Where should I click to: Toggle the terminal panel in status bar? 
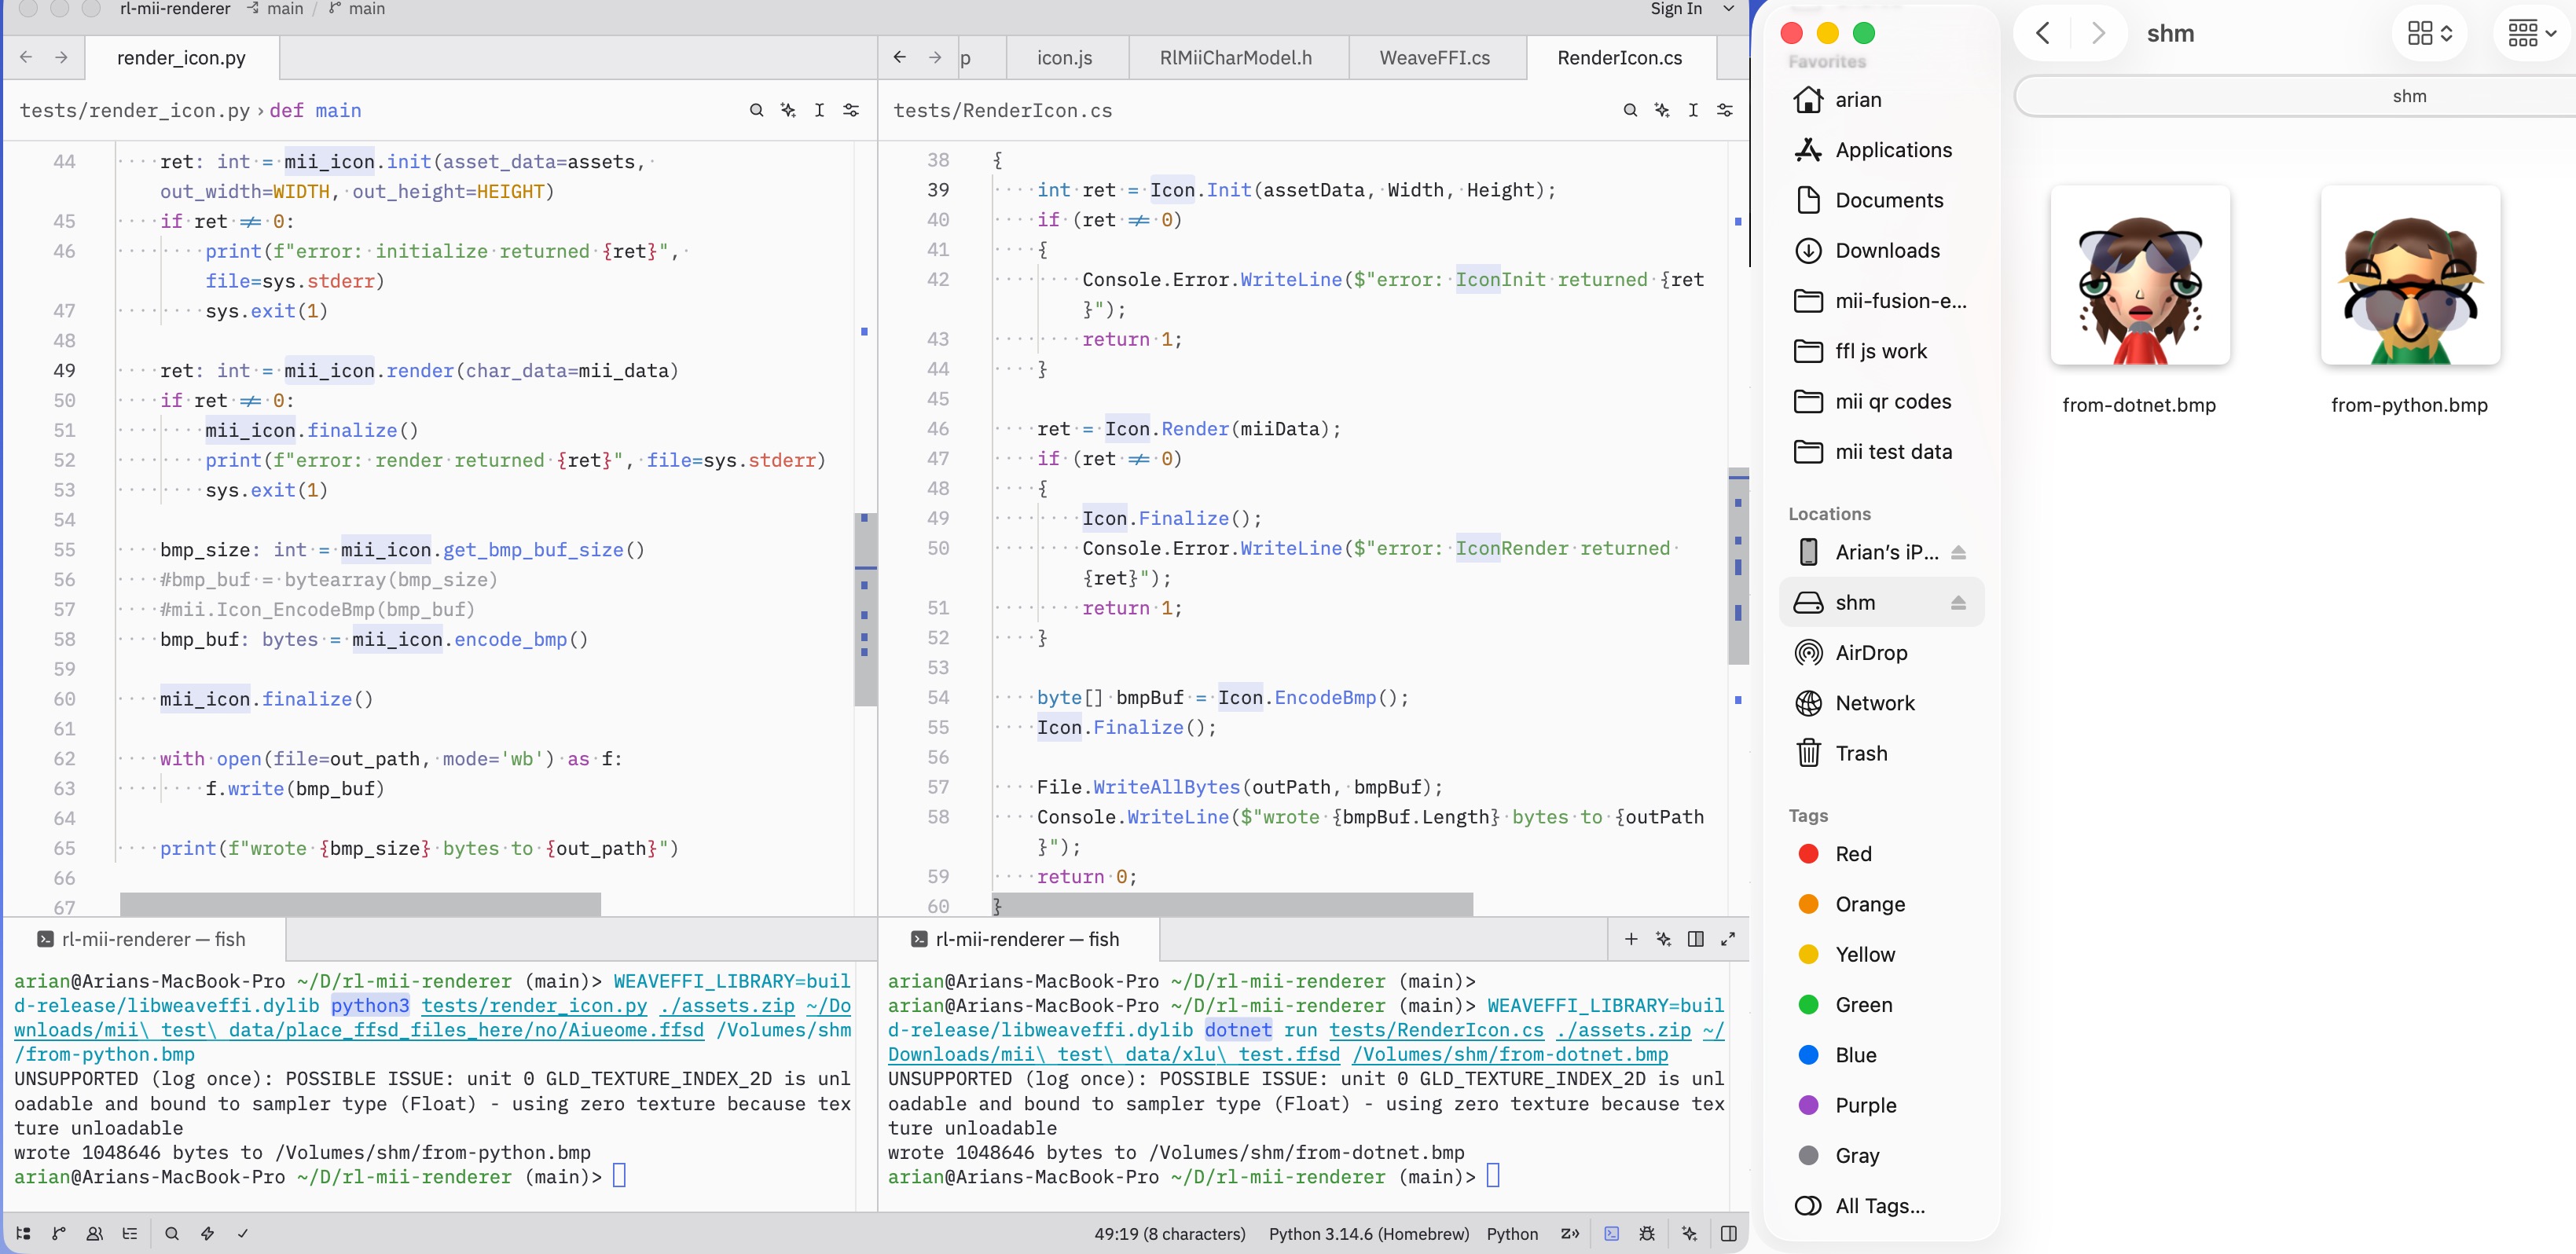pos(1611,1233)
